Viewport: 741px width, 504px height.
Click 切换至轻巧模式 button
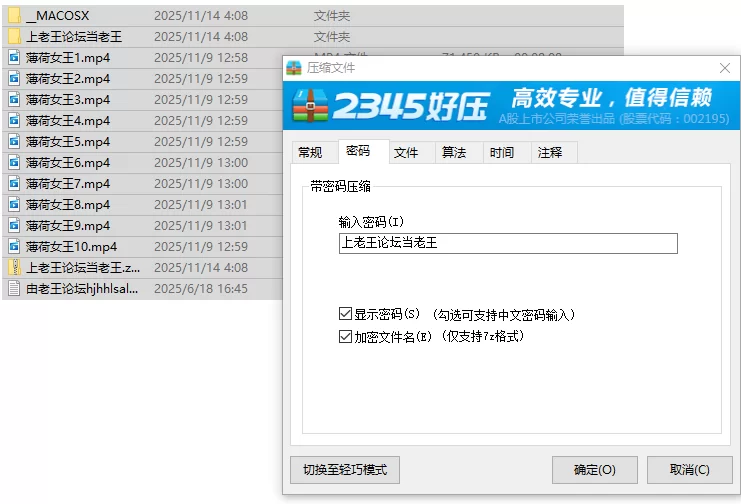(x=344, y=470)
